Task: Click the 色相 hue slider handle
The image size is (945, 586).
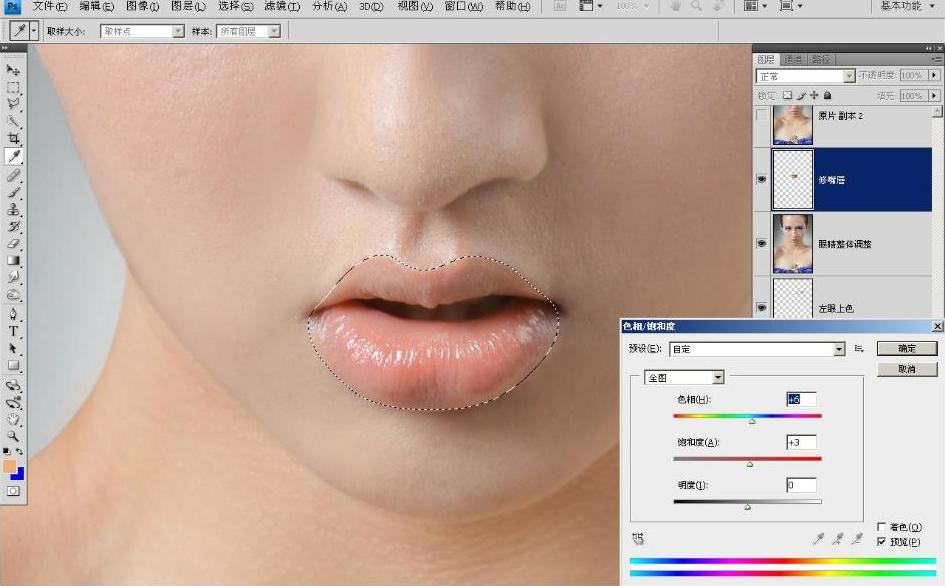Action: (752, 421)
